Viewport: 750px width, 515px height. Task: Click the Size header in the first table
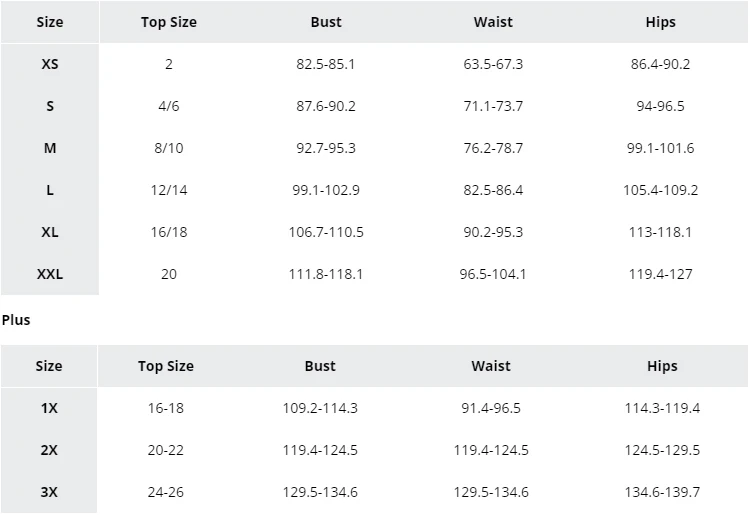[50, 22]
